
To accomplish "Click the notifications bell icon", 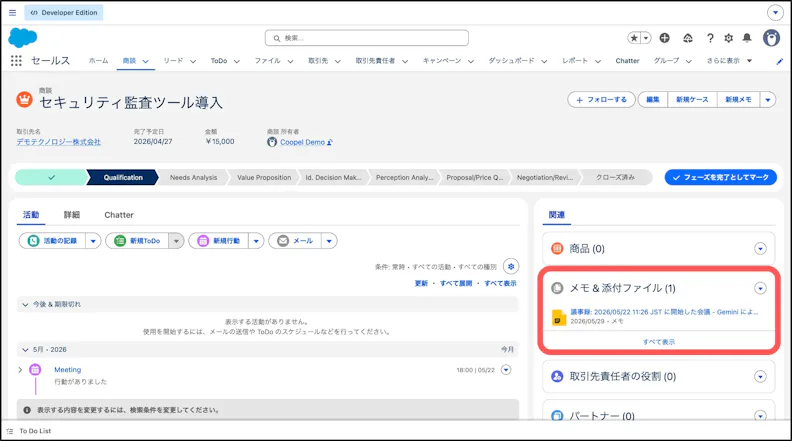I will tap(747, 38).
